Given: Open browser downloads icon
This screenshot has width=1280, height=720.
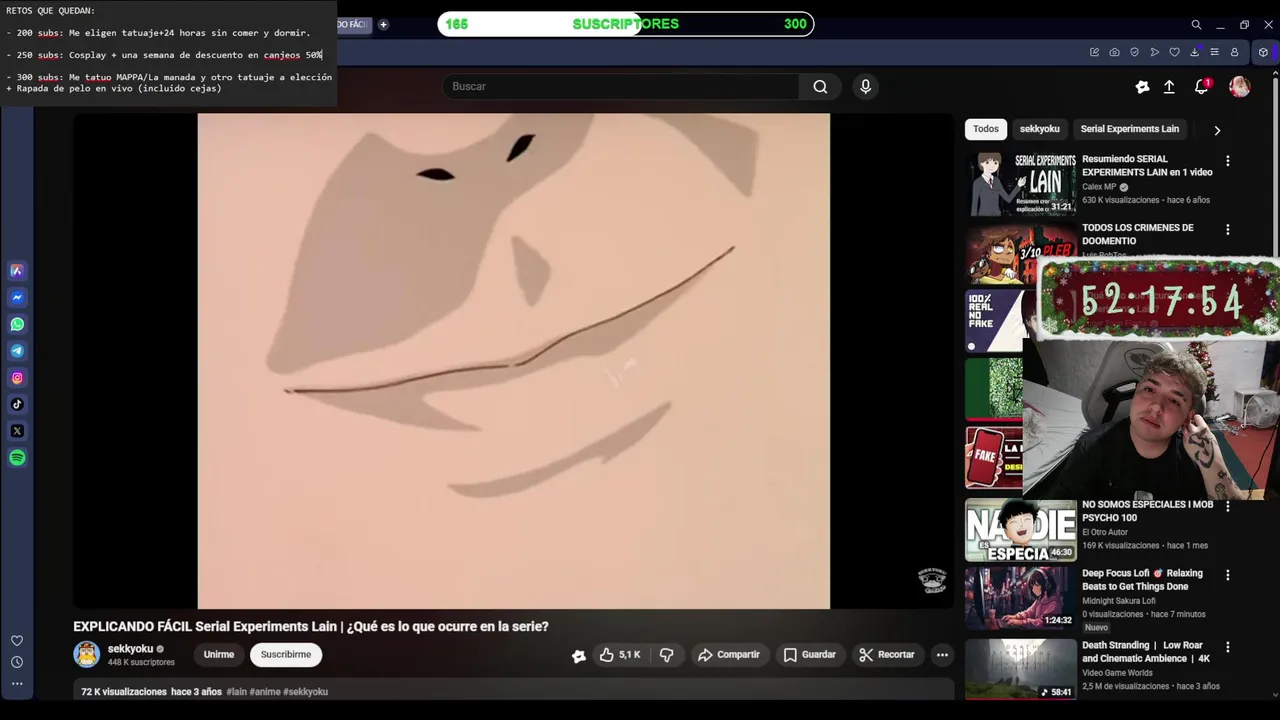Looking at the screenshot, I should click(1194, 52).
